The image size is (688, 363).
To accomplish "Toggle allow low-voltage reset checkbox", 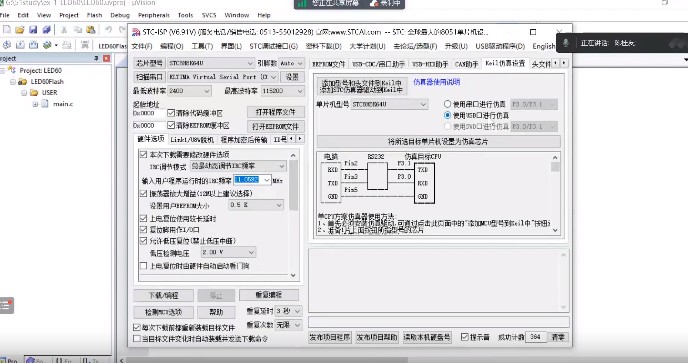I will (143, 241).
